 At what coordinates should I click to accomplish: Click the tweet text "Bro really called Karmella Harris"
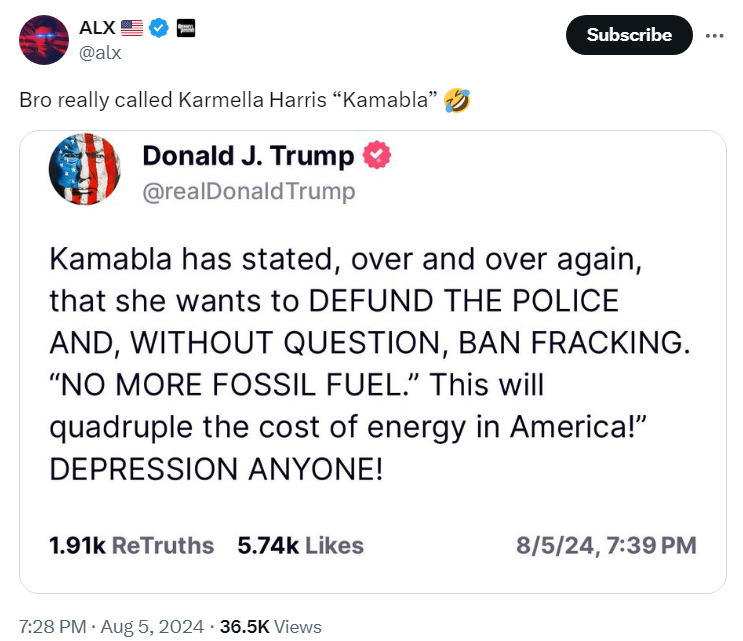[x=173, y=100]
